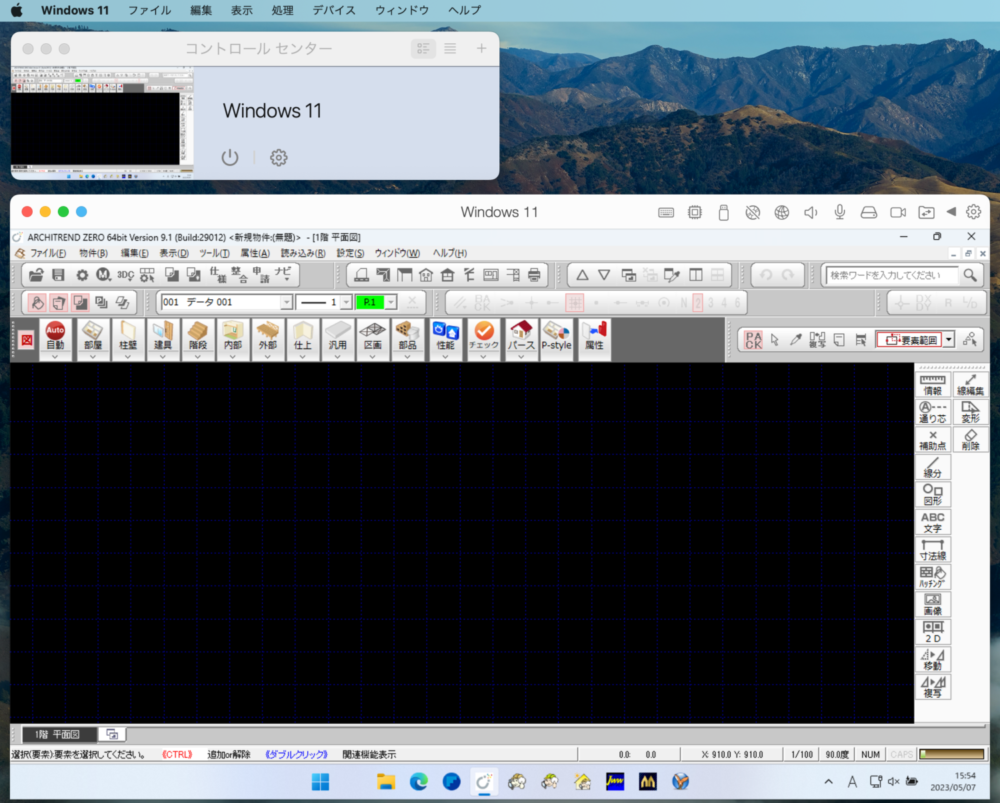Open the ファイル(F) menu in ARCHITREND
The width and height of the screenshot is (1000, 803).
[48, 253]
